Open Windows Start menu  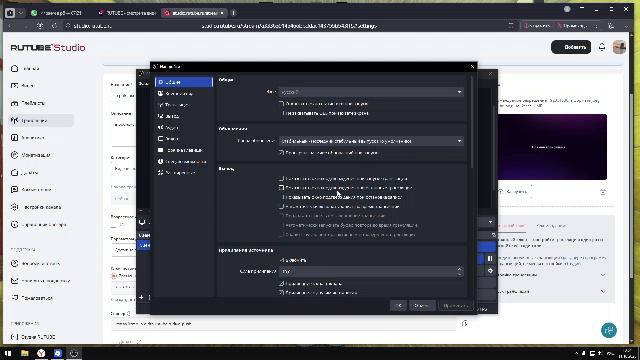[8, 353]
